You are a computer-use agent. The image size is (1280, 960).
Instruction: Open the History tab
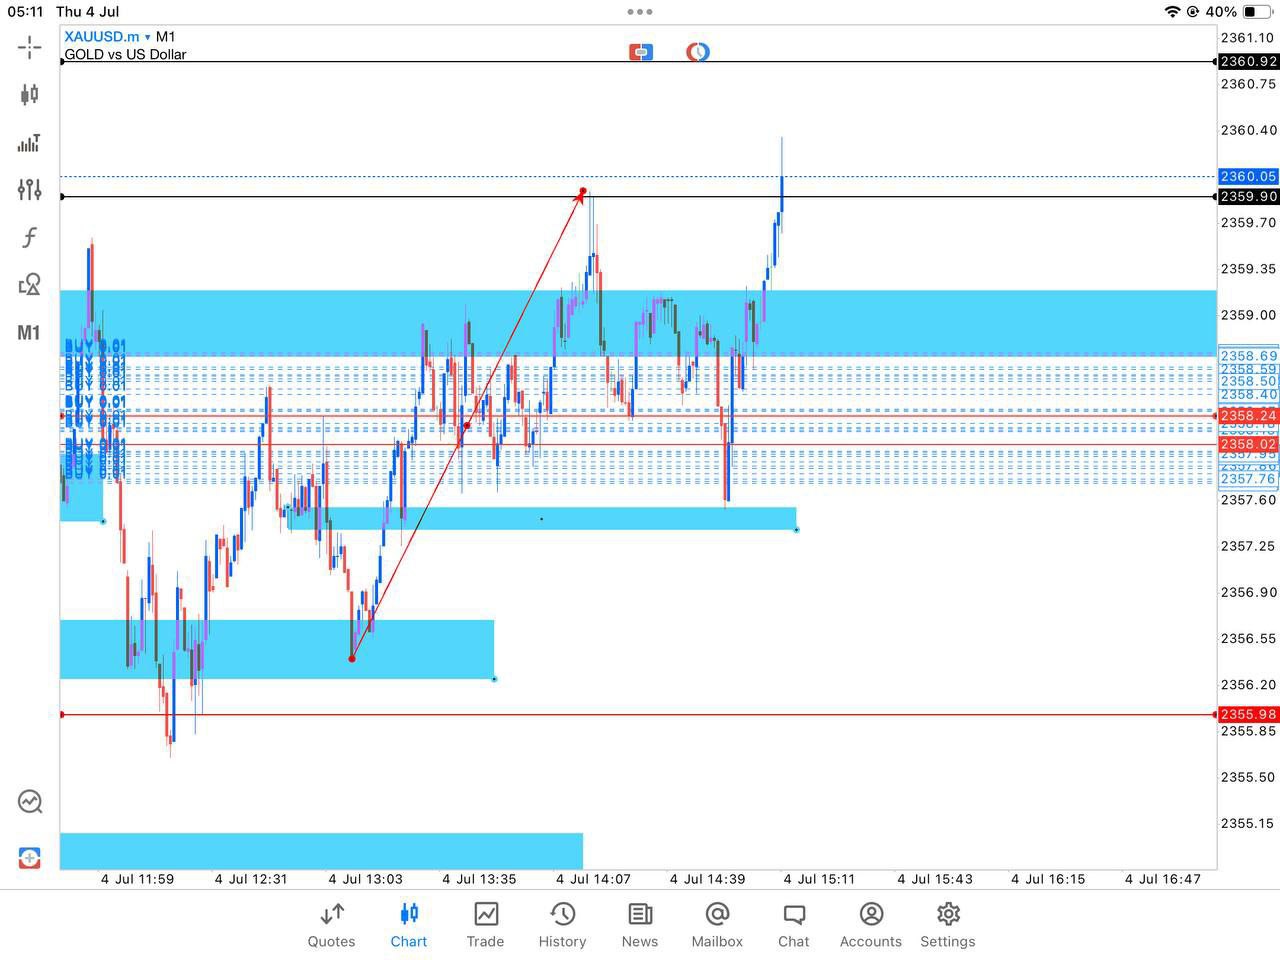[562, 924]
